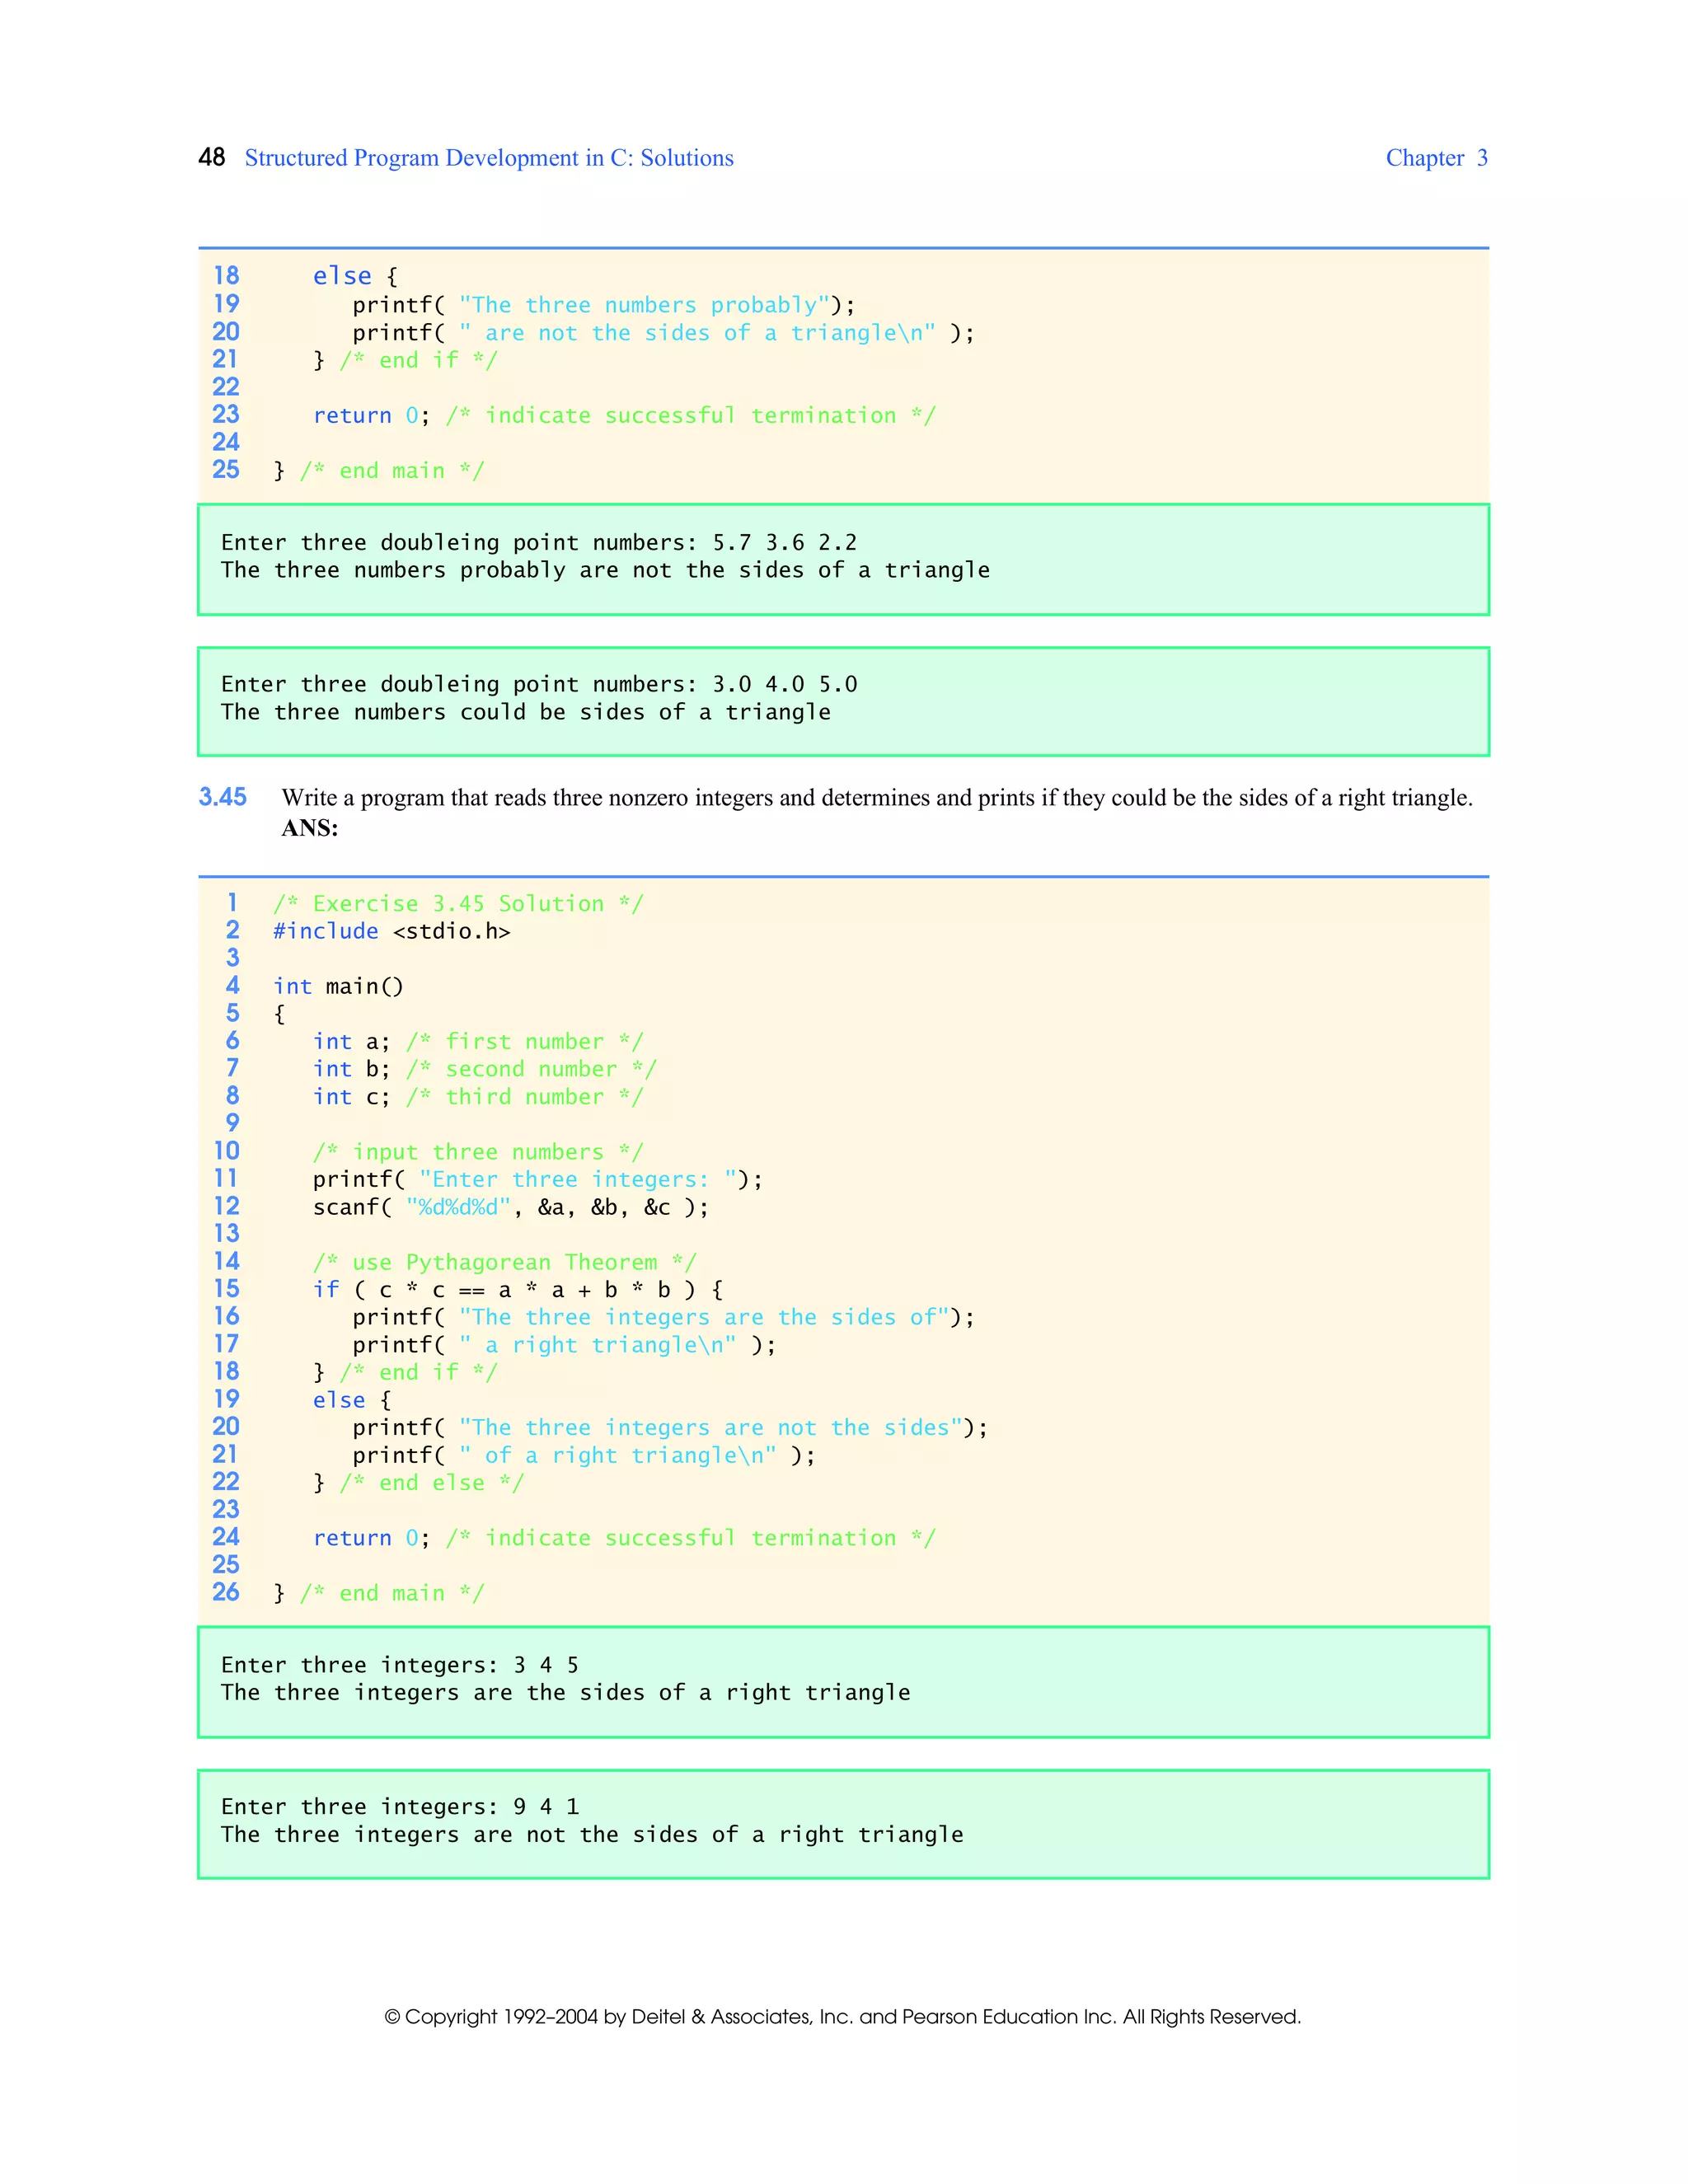Click the line number 26
This screenshot has width=1688, height=2184.
pos(226,1592)
